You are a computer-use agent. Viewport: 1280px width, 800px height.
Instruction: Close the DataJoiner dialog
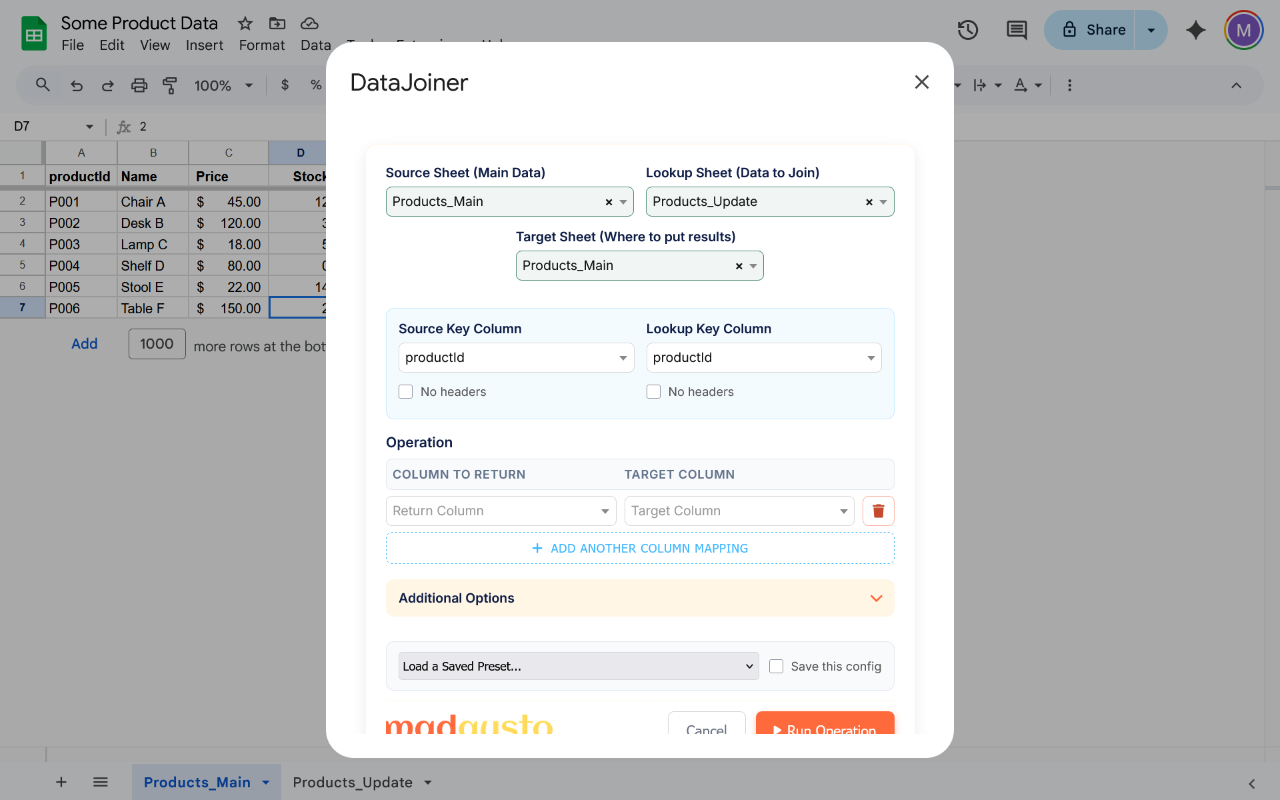921,82
